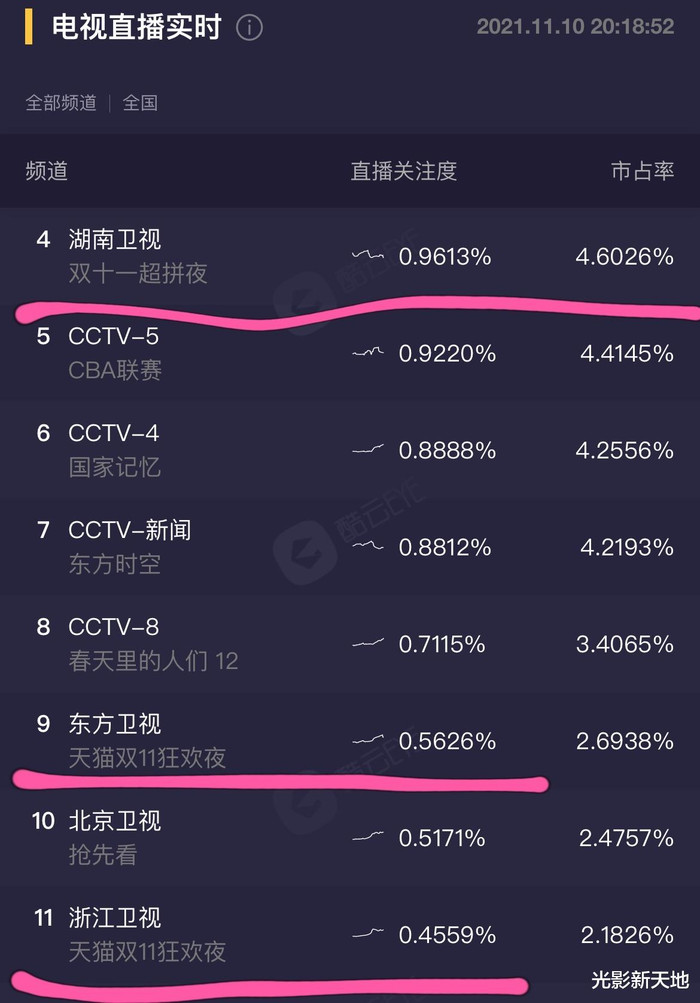Open the 北京卫视 抢先看 entry
Image resolution: width=700 pixels, height=1003 pixels.
pyautogui.click(x=350, y=837)
